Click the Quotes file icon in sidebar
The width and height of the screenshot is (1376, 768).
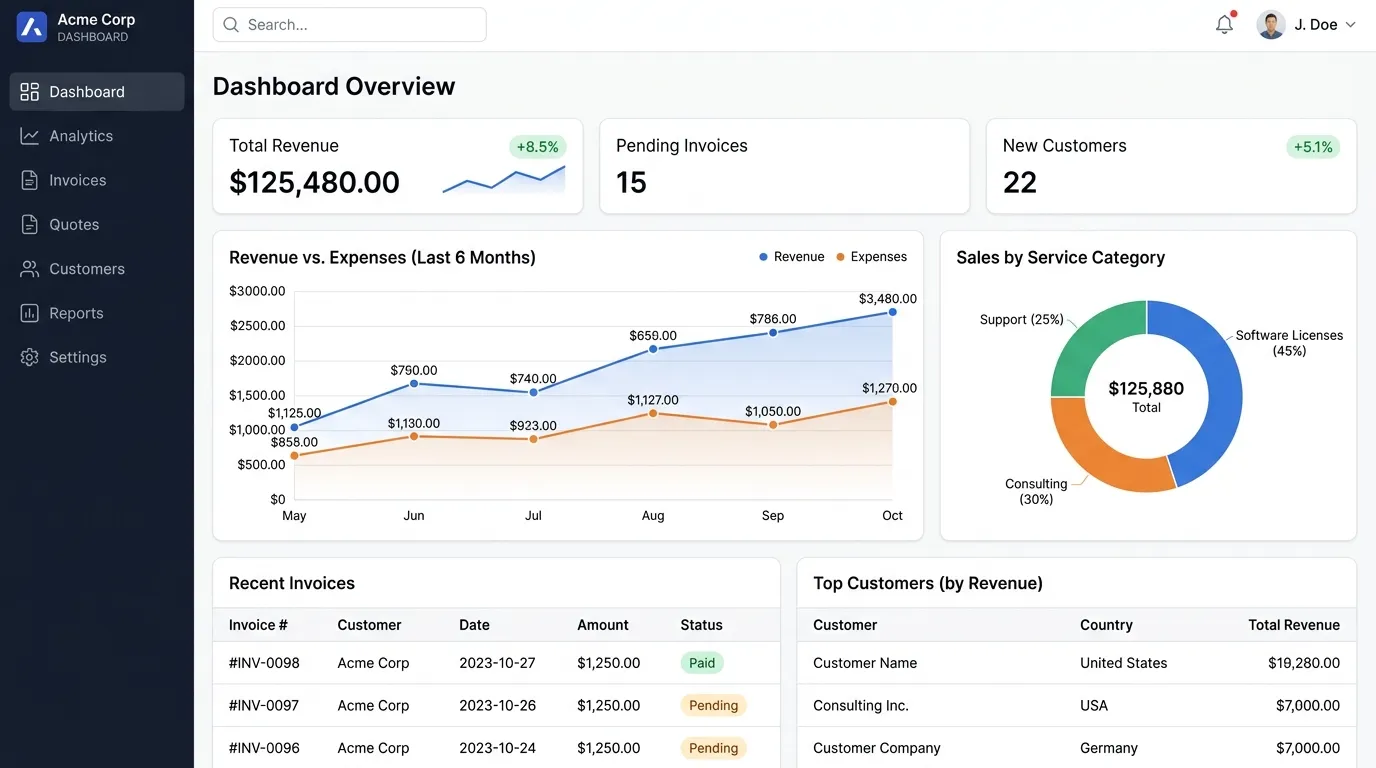tap(30, 224)
